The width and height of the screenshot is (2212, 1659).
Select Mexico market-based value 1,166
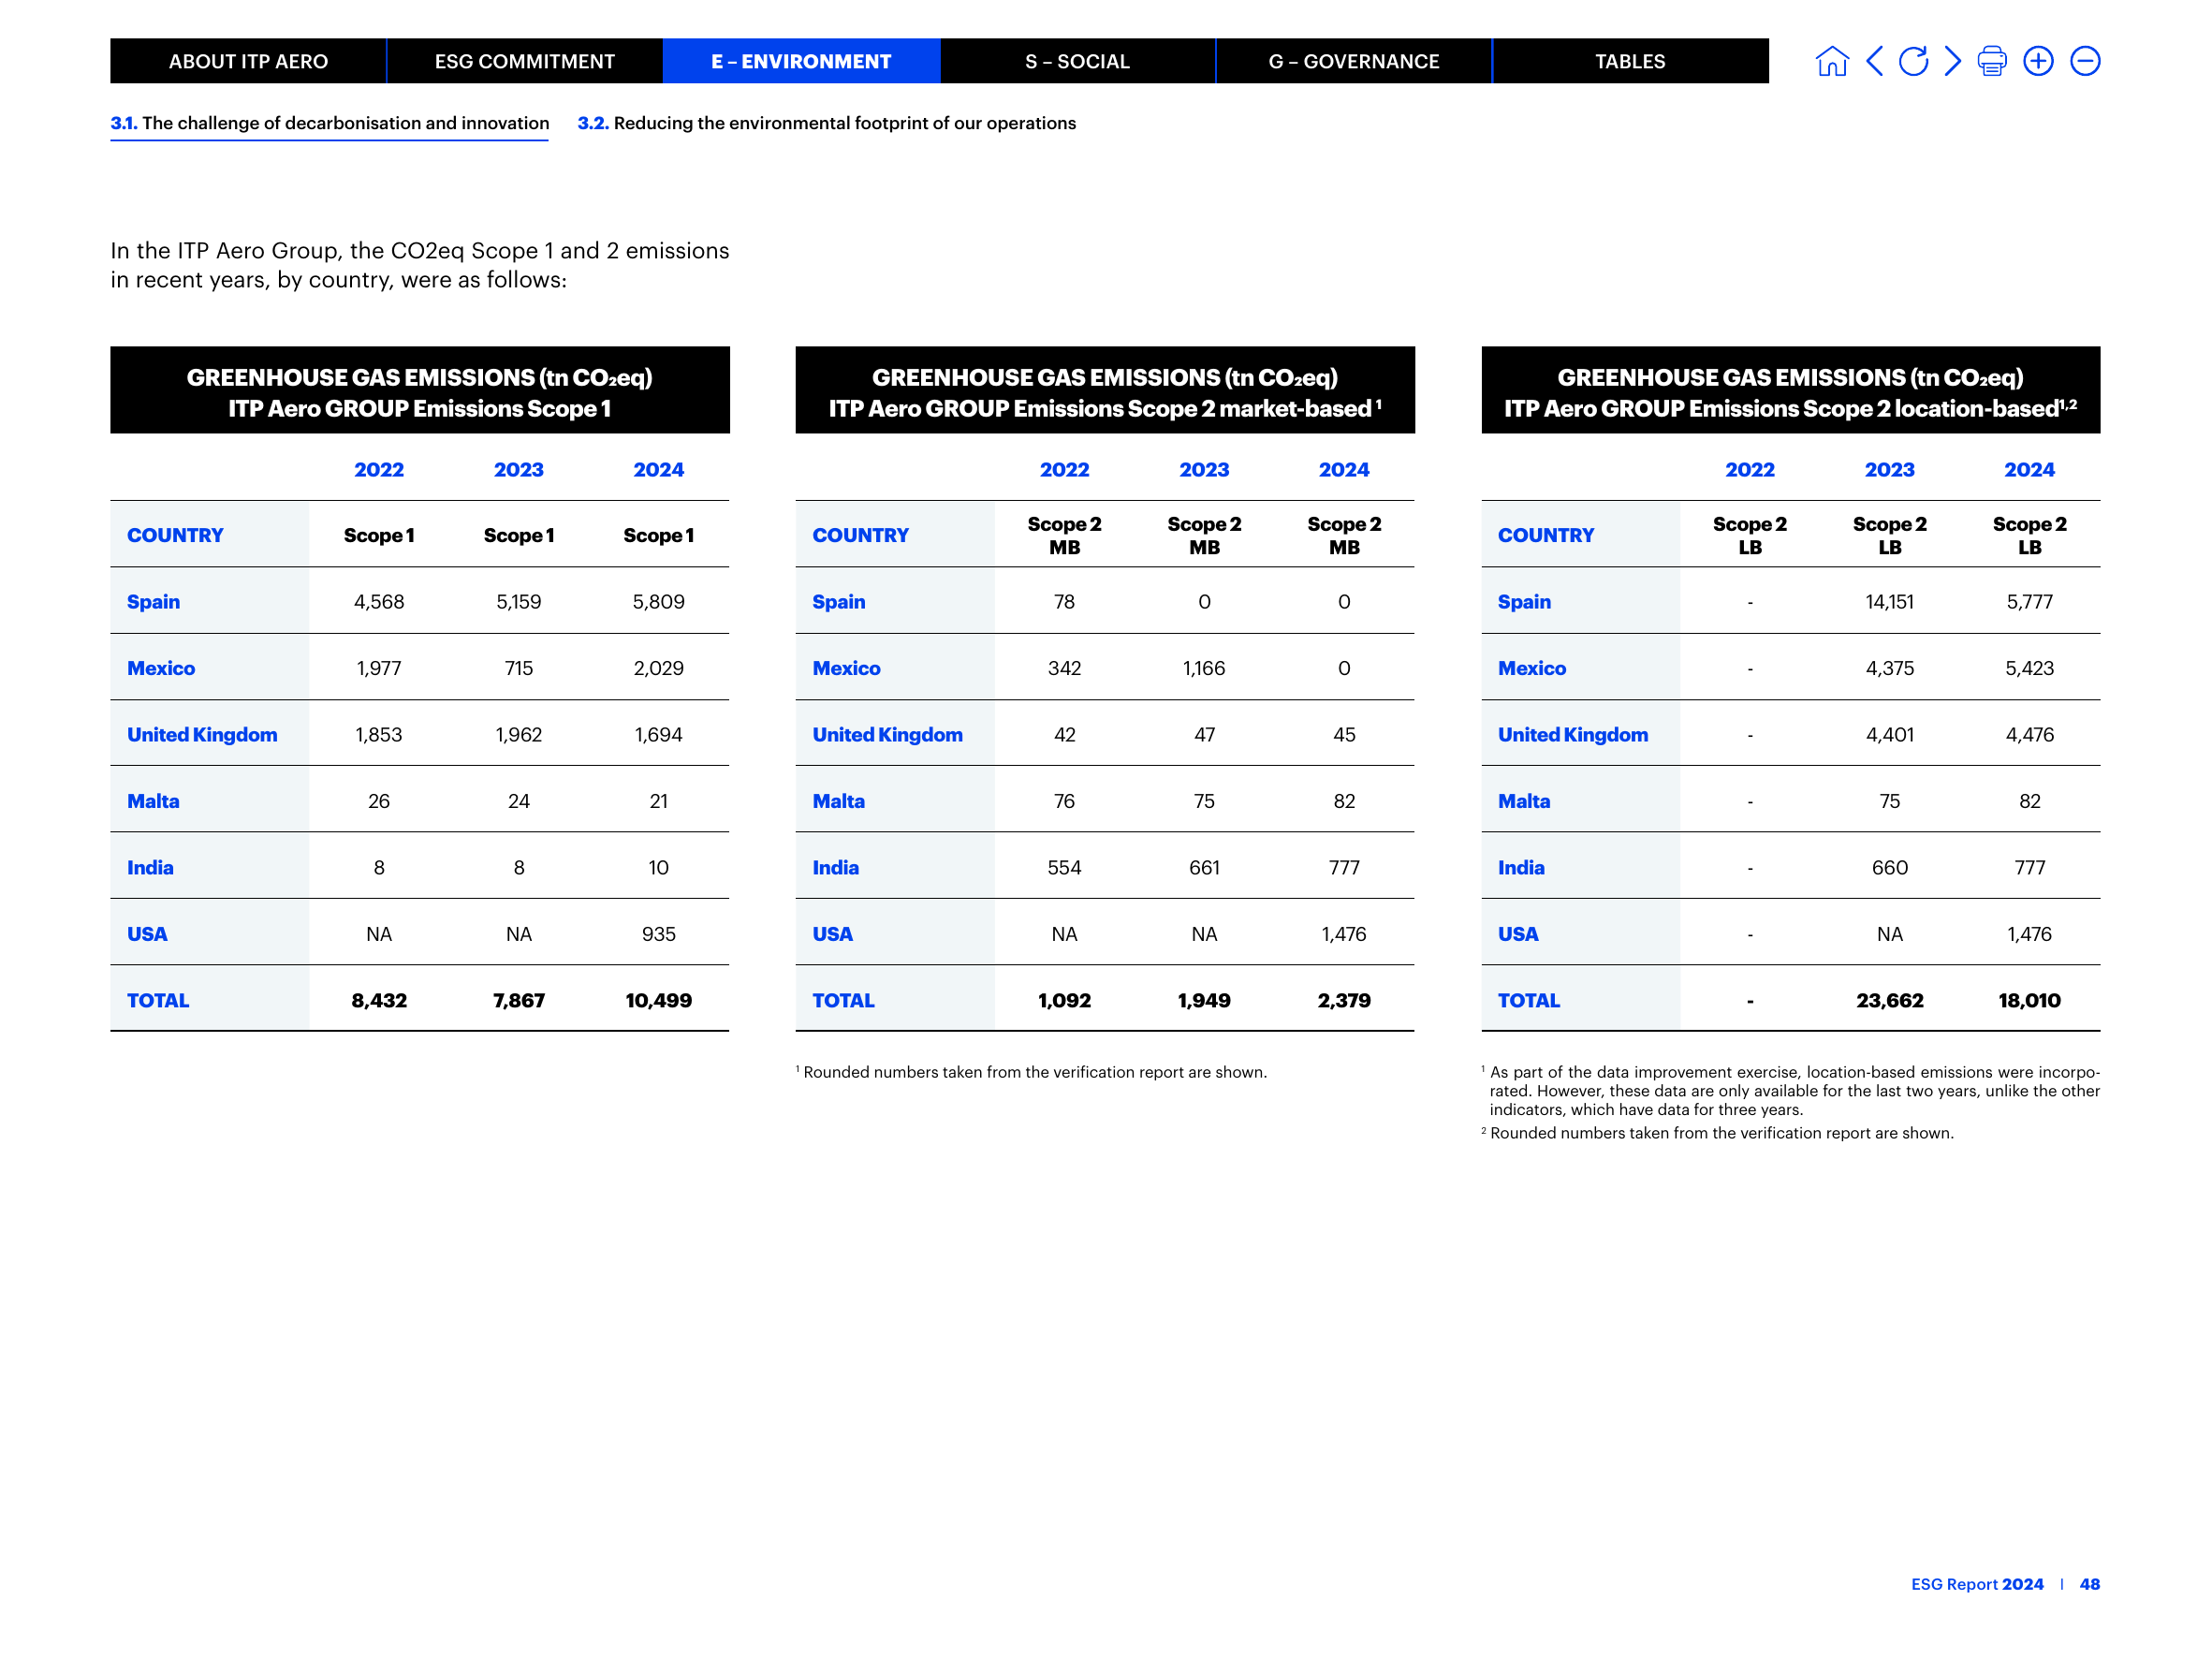pos(1204,668)
